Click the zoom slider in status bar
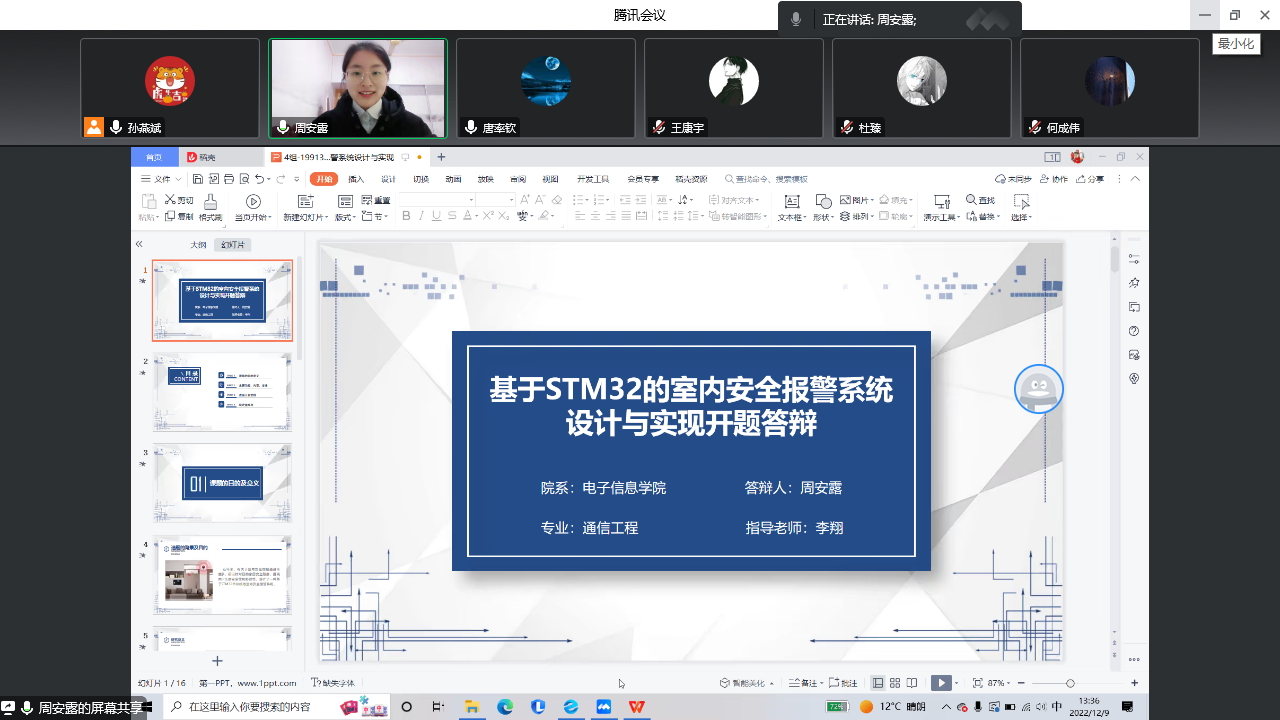 [x=1070, y=683]
